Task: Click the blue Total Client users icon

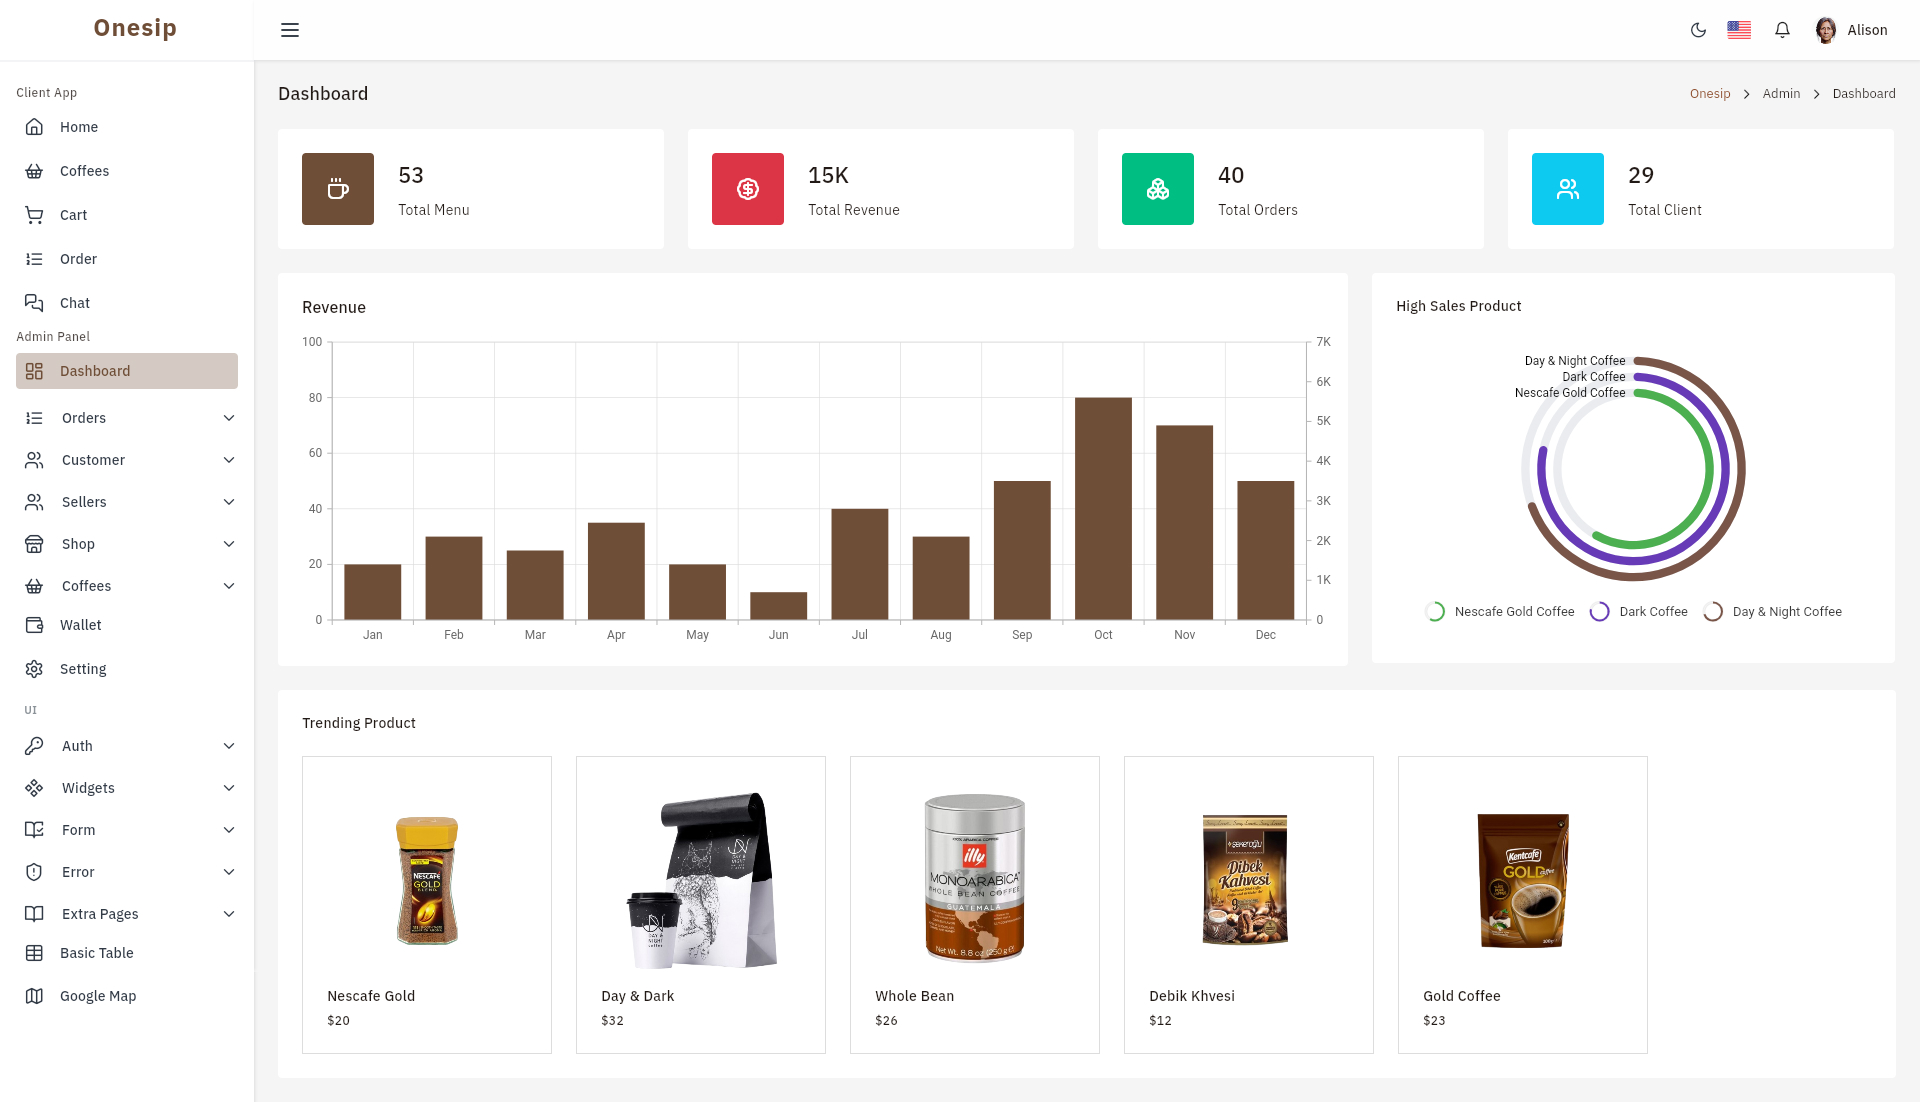Action: (x=1568, y=189)
